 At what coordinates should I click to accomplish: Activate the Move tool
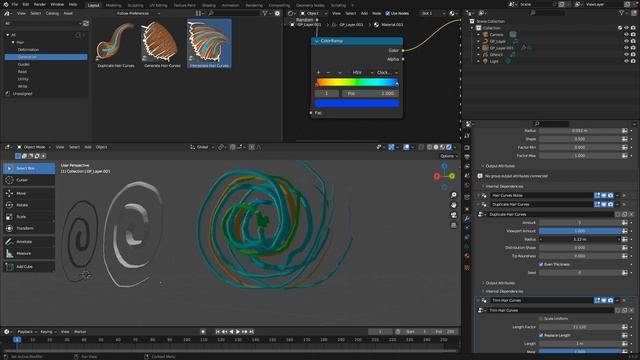point(29,193)
